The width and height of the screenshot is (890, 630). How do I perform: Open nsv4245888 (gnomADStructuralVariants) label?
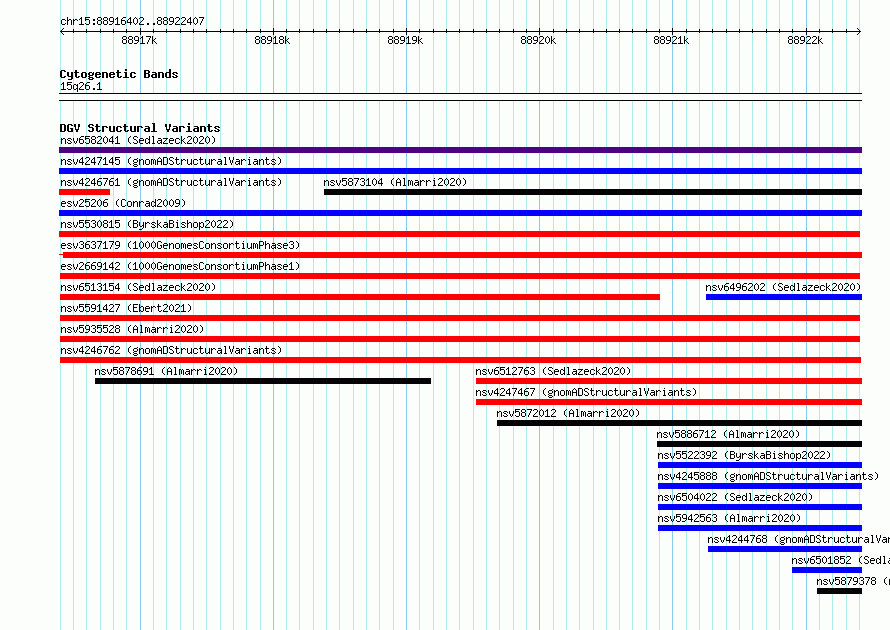(768, 476)
